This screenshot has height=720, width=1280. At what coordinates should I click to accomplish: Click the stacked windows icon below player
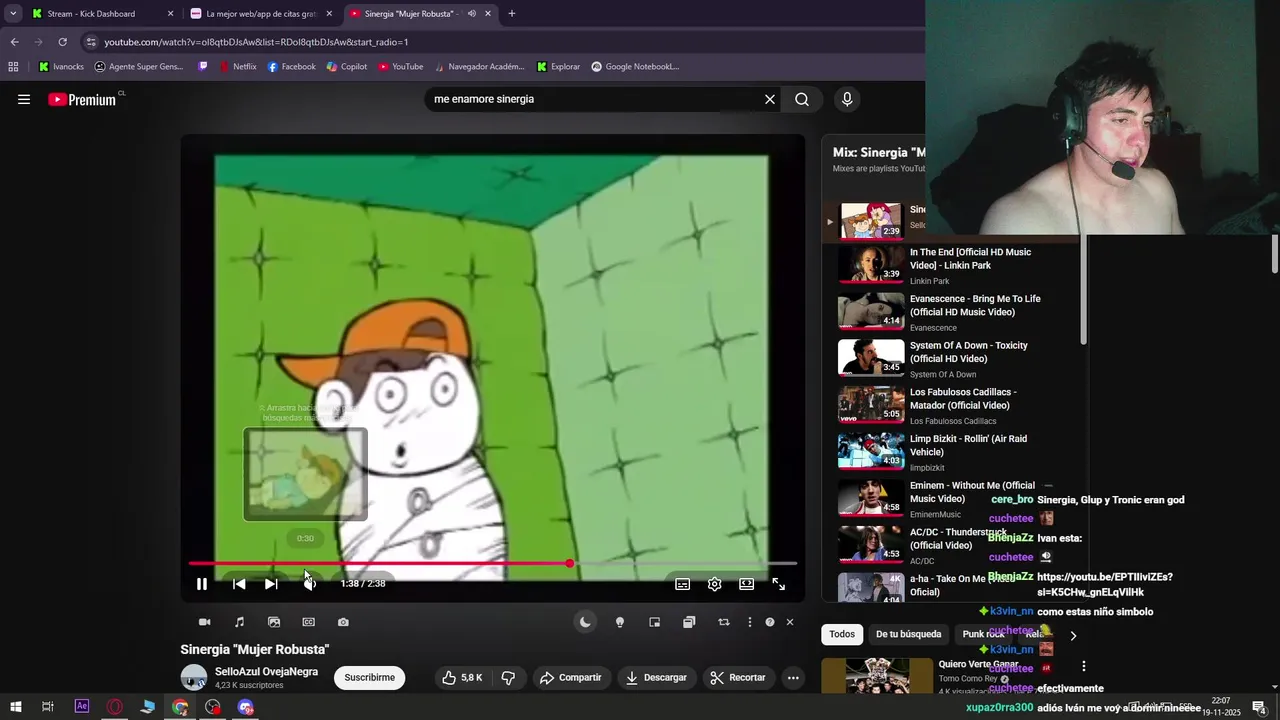click(x=689, y=622)
